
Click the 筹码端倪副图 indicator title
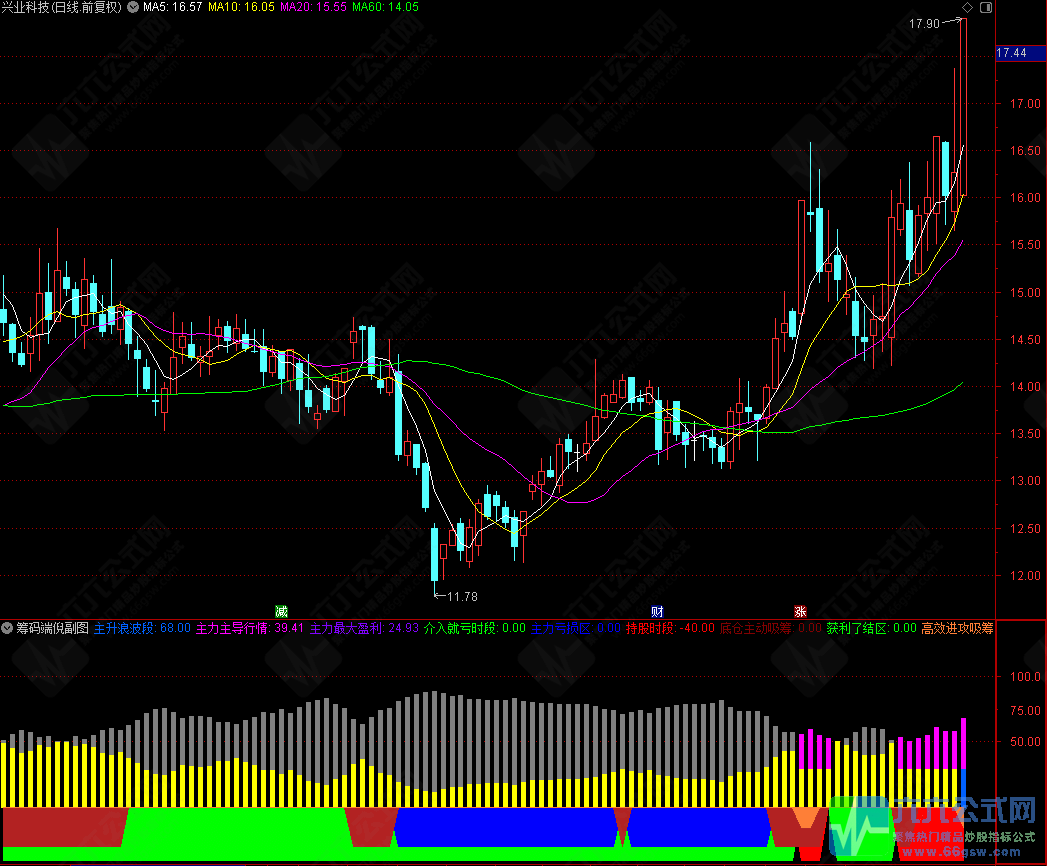pos(52,628)
